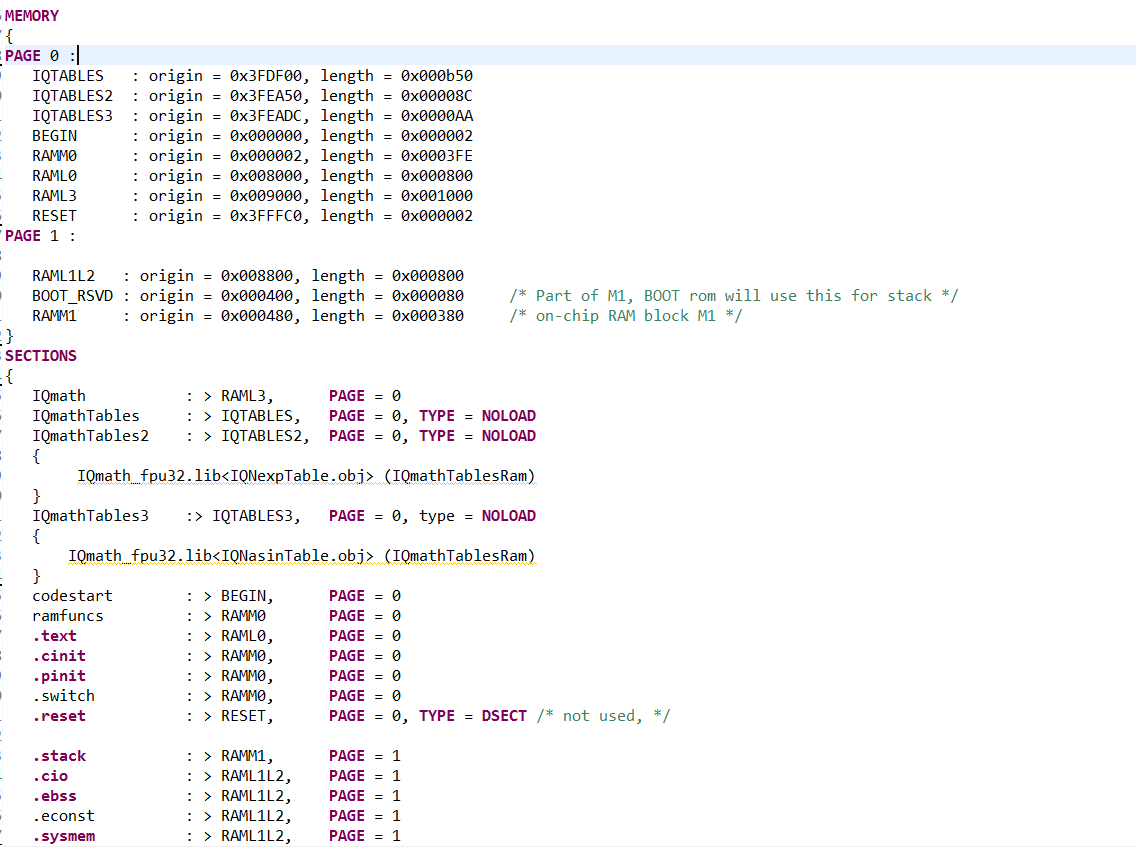Click the RESET memory region name

[x=54, y=216]
